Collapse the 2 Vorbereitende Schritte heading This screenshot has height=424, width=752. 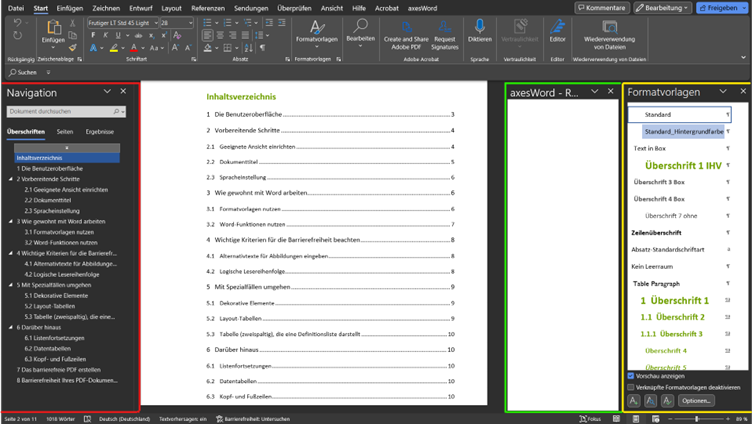pos(11,179)
